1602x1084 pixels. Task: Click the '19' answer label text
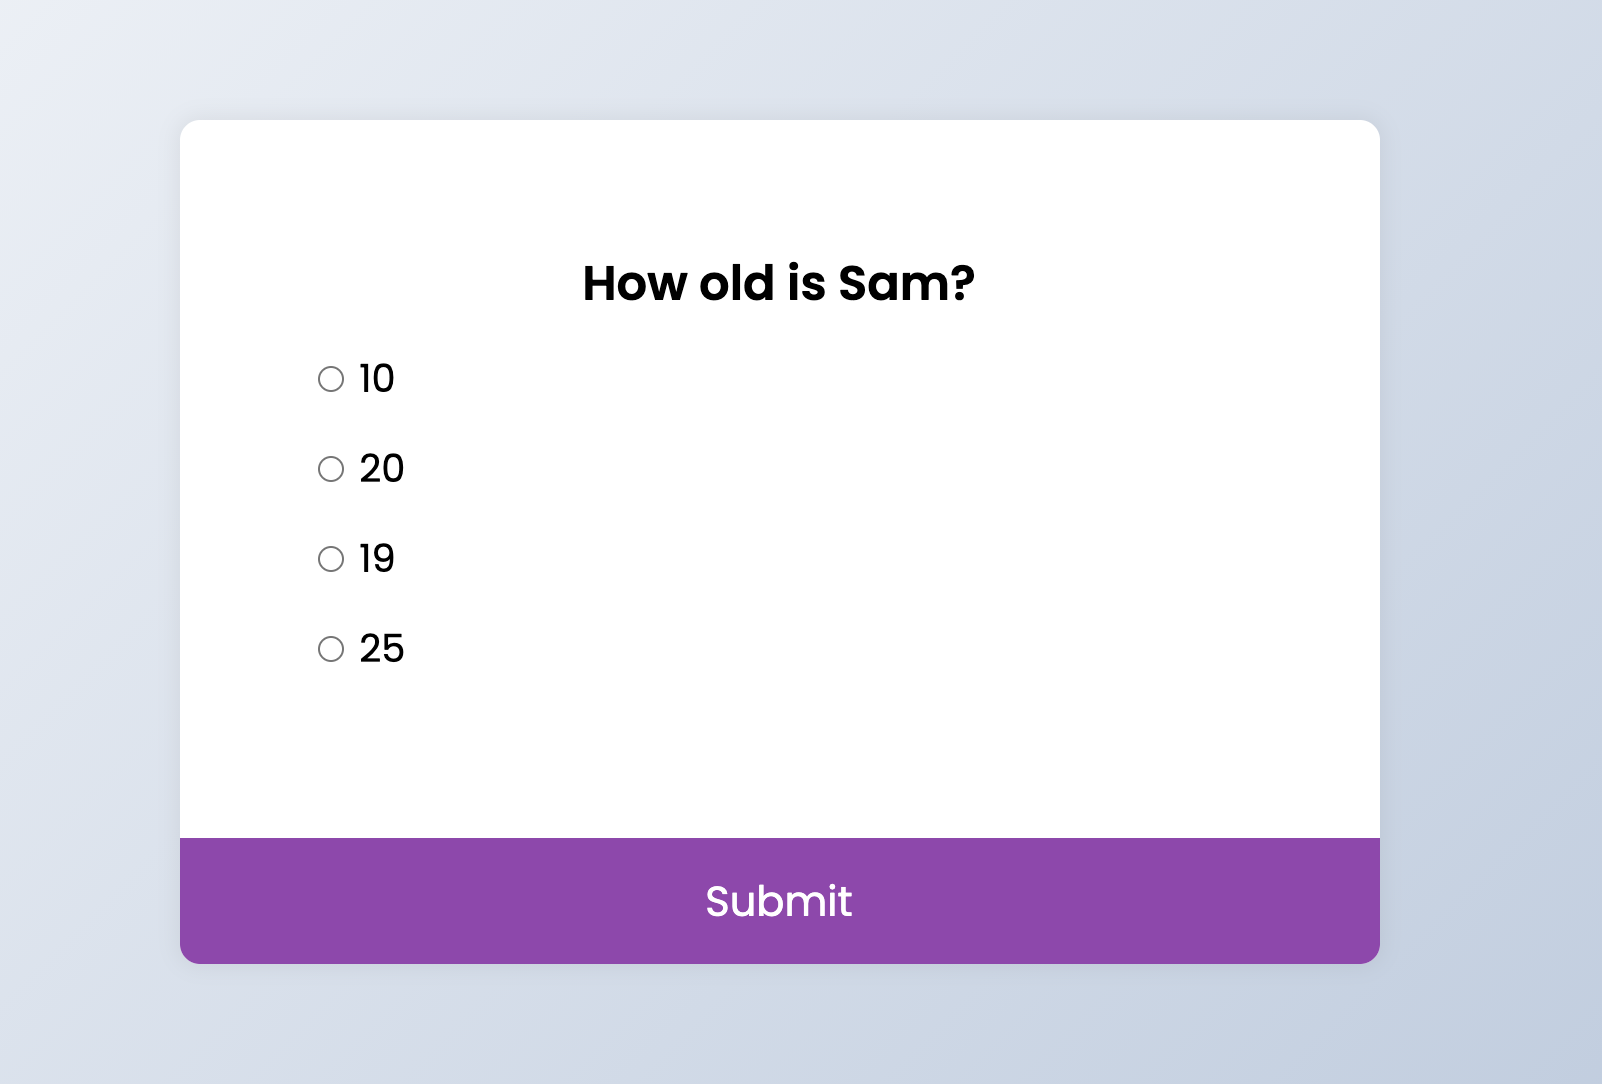pyautogui.click(x=377, y=559)
